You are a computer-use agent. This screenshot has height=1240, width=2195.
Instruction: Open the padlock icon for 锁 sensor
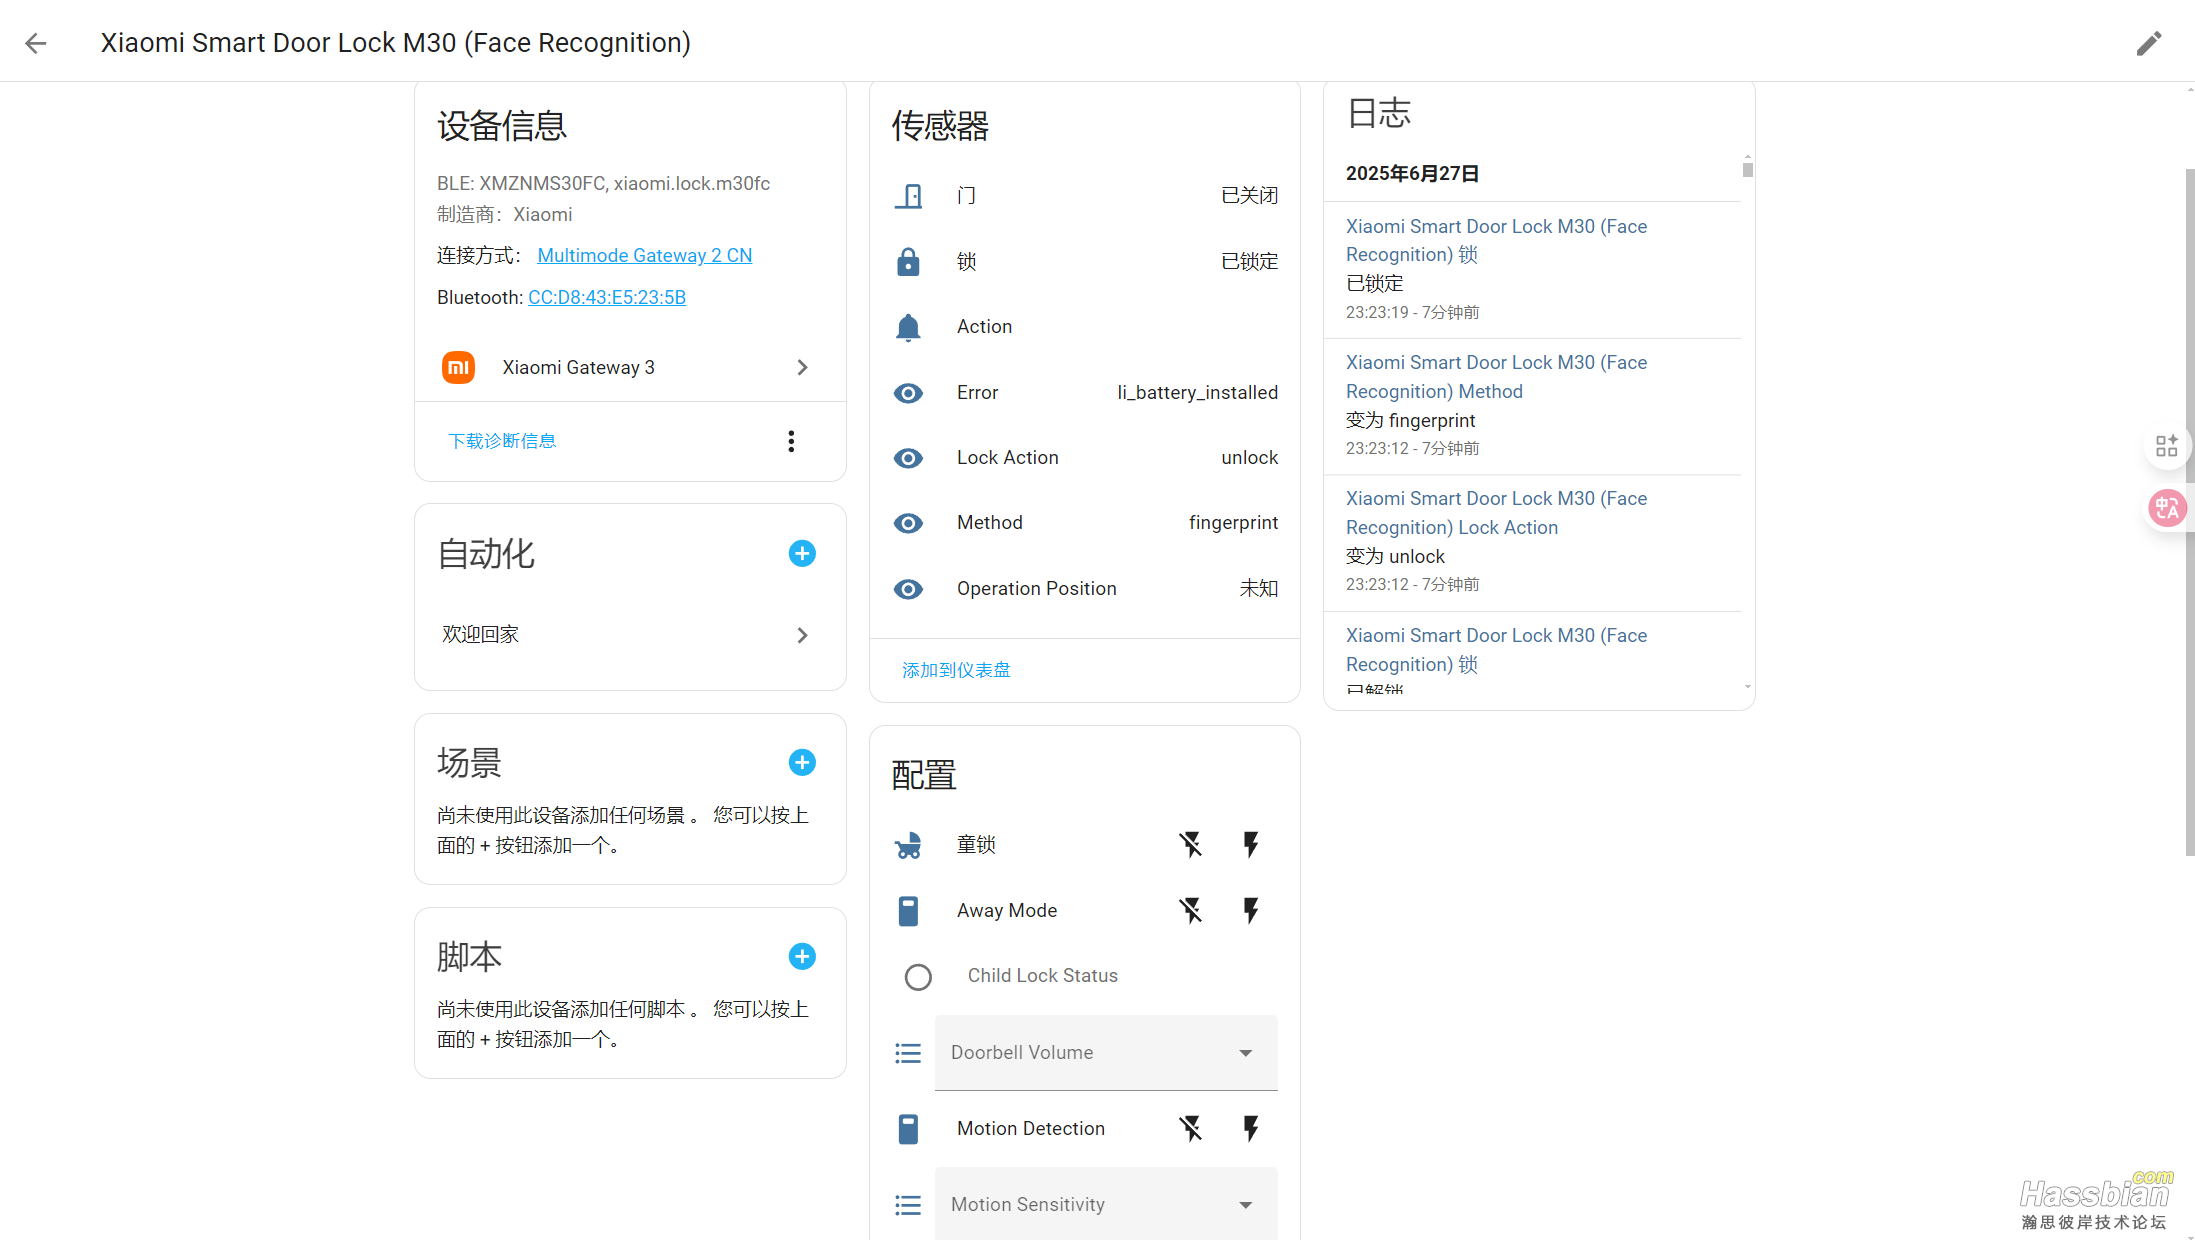908,261
